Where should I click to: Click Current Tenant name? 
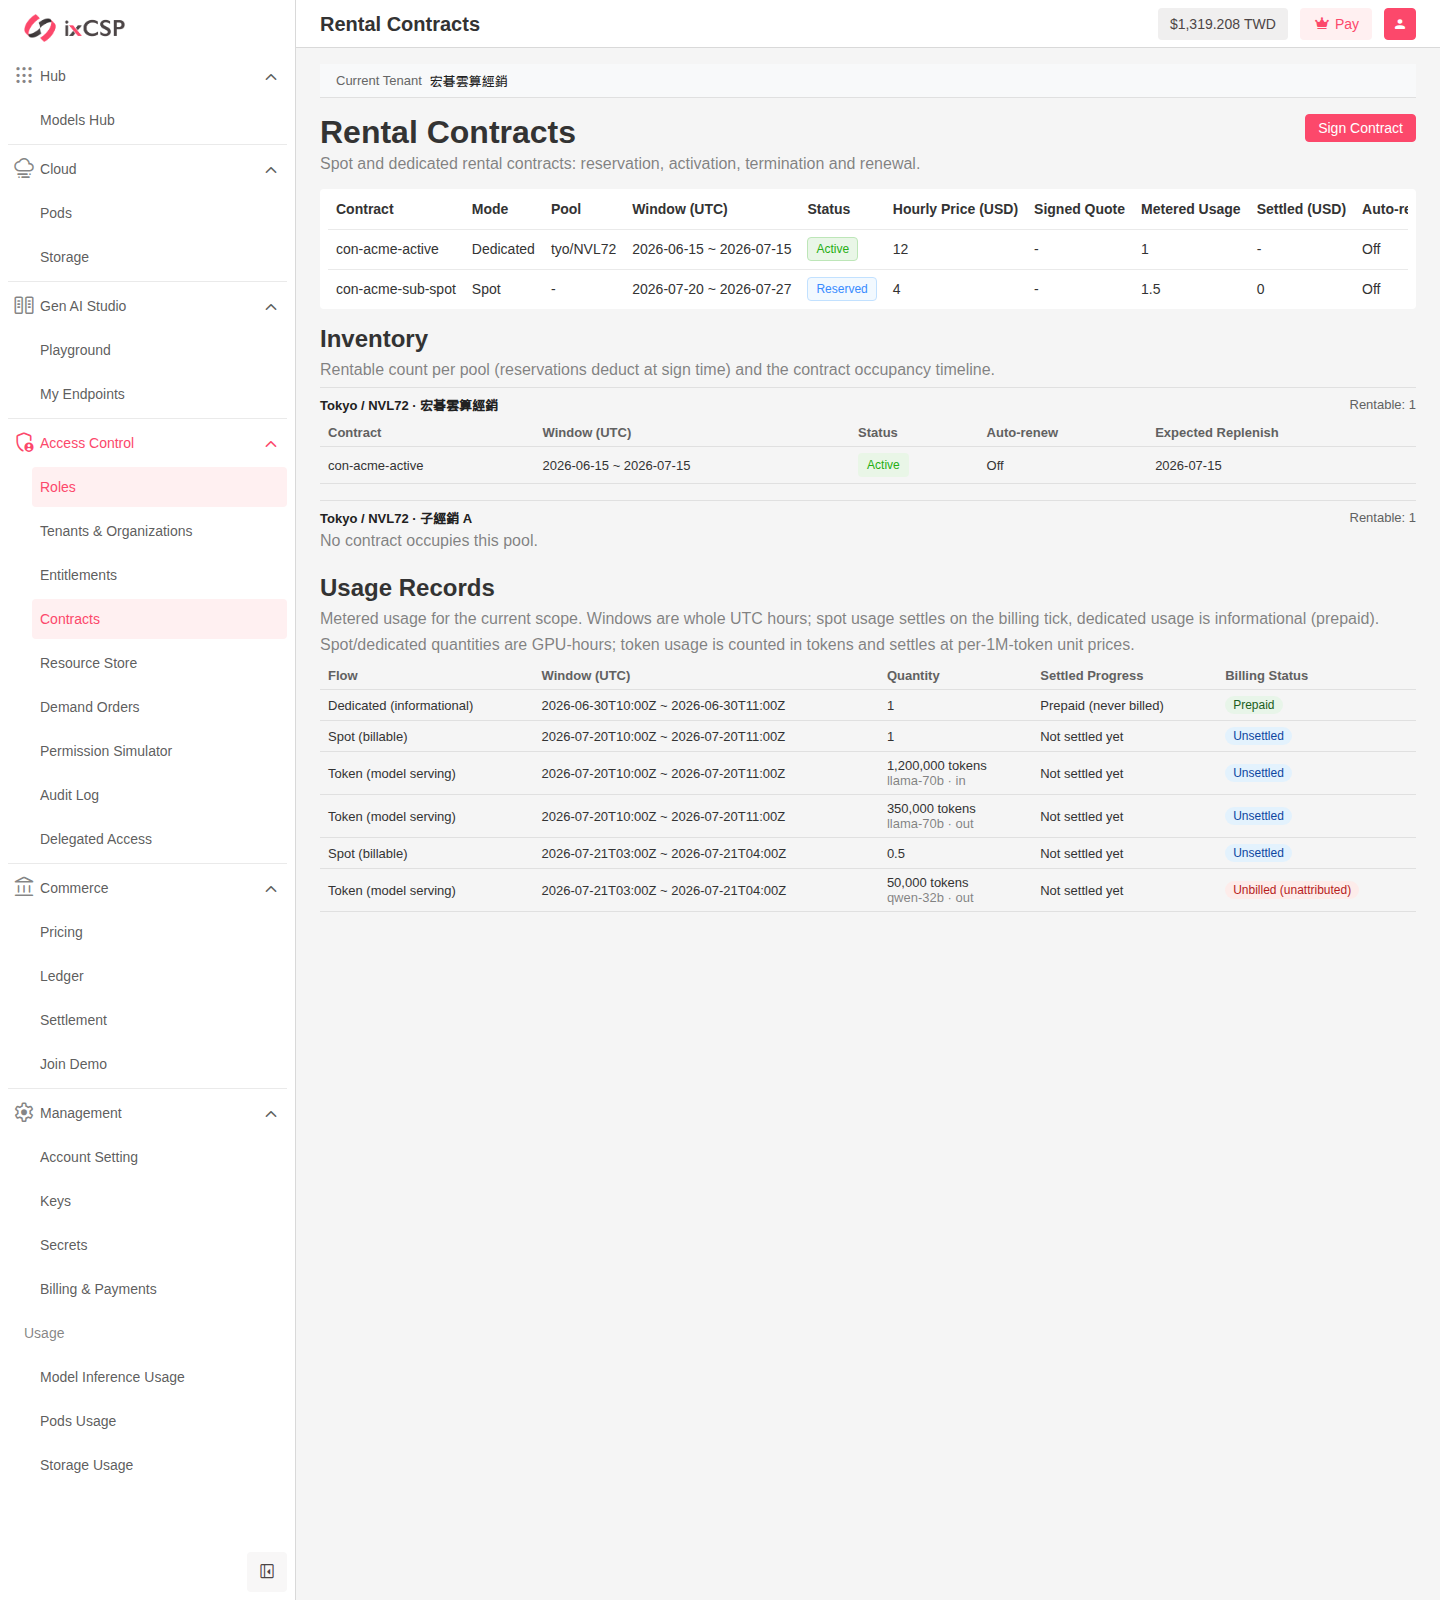(469, 81)
